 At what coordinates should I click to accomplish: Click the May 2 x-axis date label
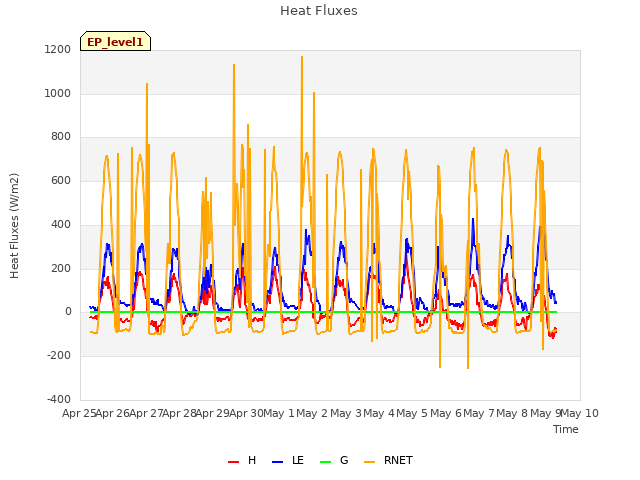[x=312, y=413]
